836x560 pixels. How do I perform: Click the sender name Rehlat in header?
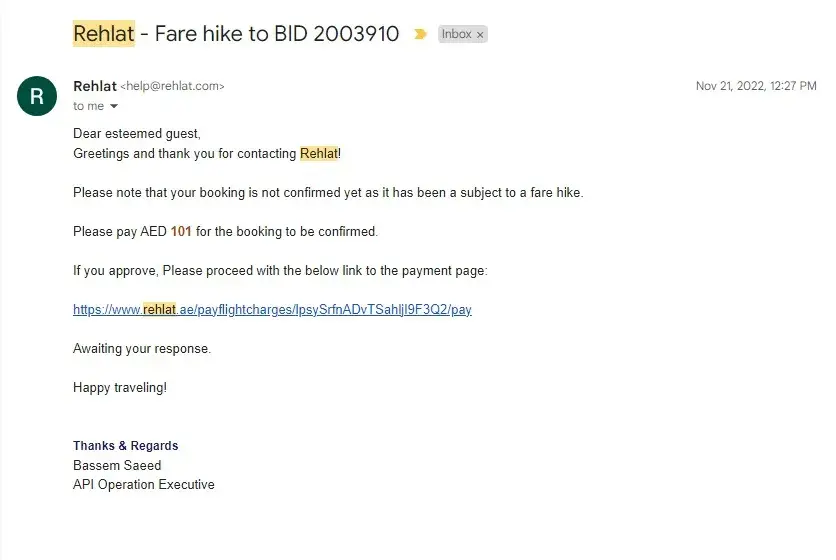(95, 86)
